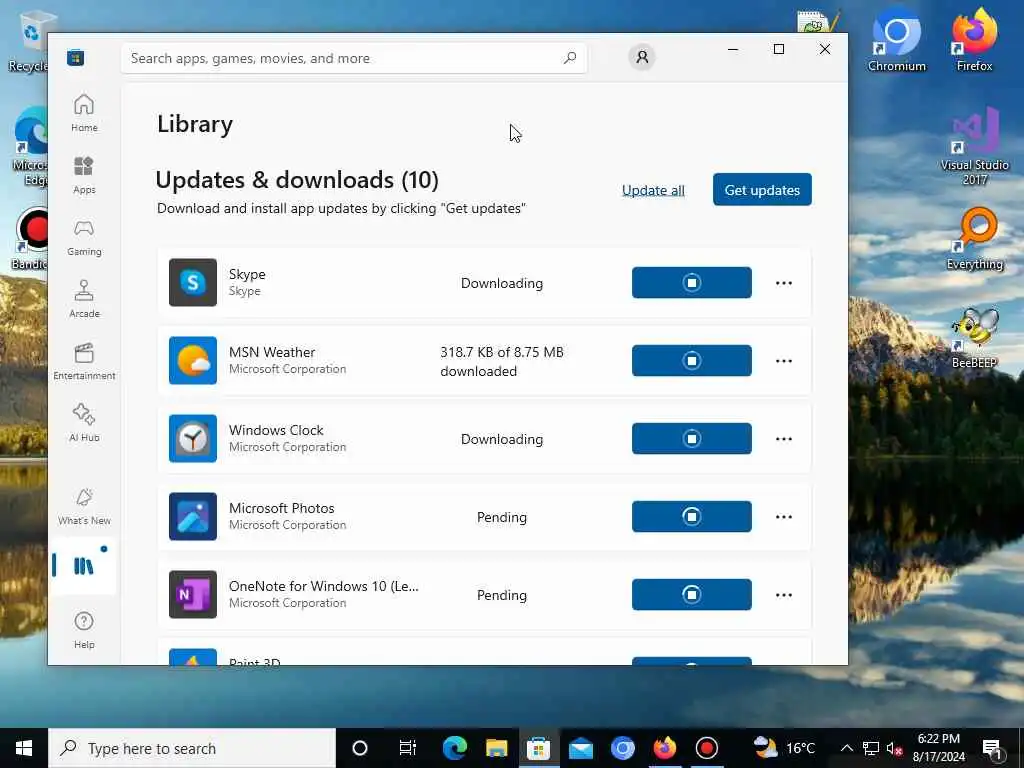Screen dimensions: 1024x768
Task: Open the Arcade section
Action: 84,299
